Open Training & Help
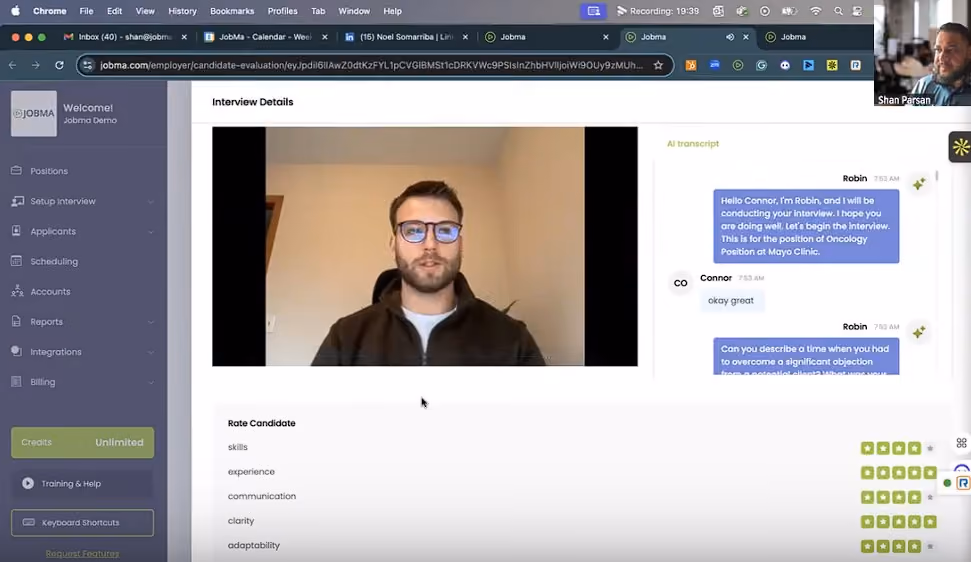 pyautogui.click(x=82, y=483)
